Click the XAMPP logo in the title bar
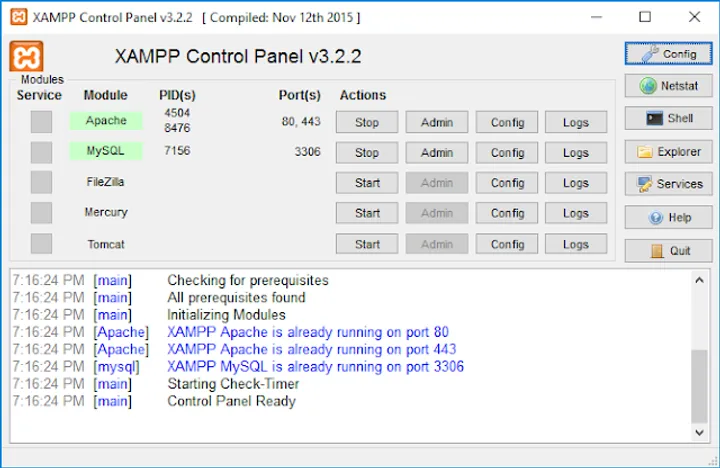The width and height of the screenshot is (720, 468). (19, 17)
